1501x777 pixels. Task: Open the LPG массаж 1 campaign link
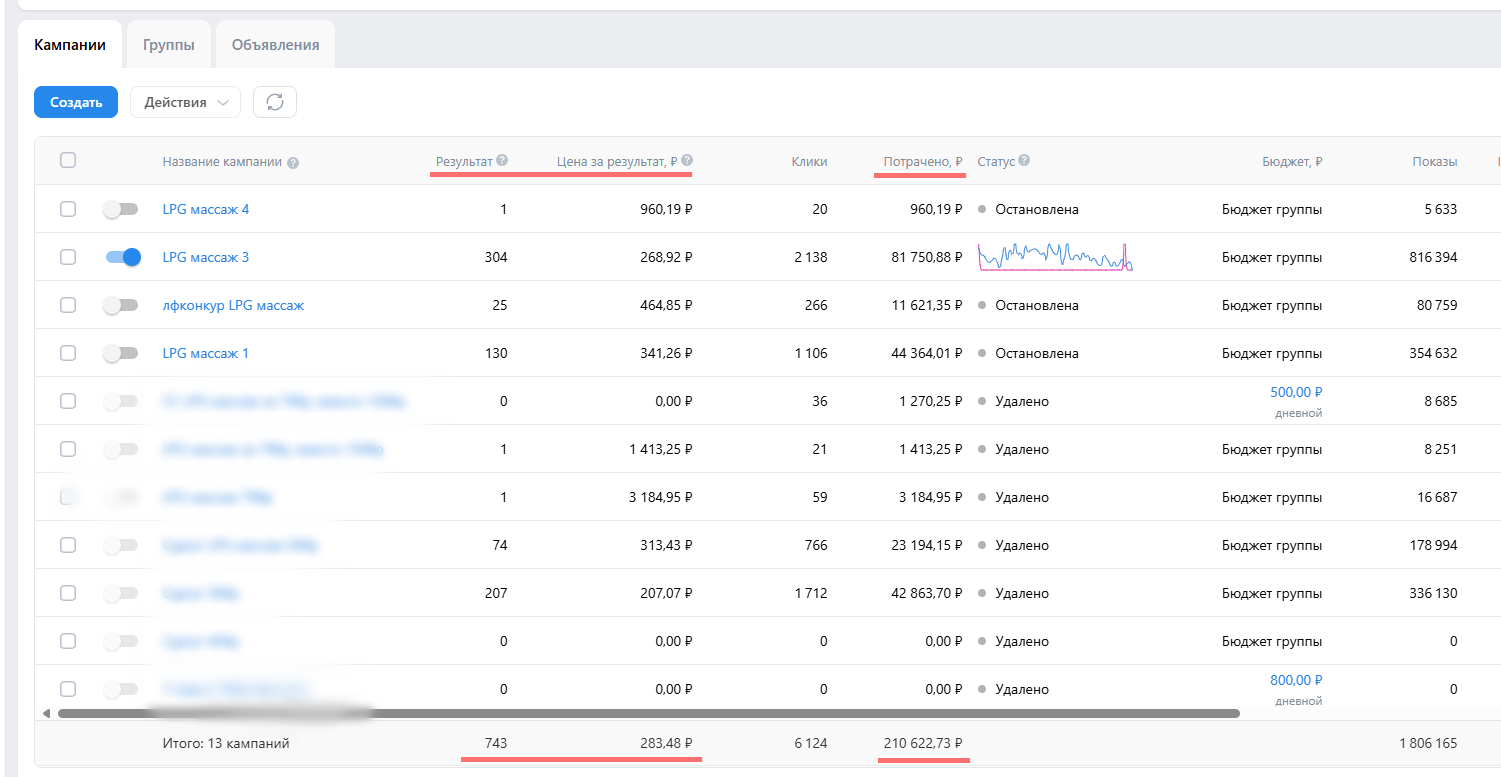[206, 353]
